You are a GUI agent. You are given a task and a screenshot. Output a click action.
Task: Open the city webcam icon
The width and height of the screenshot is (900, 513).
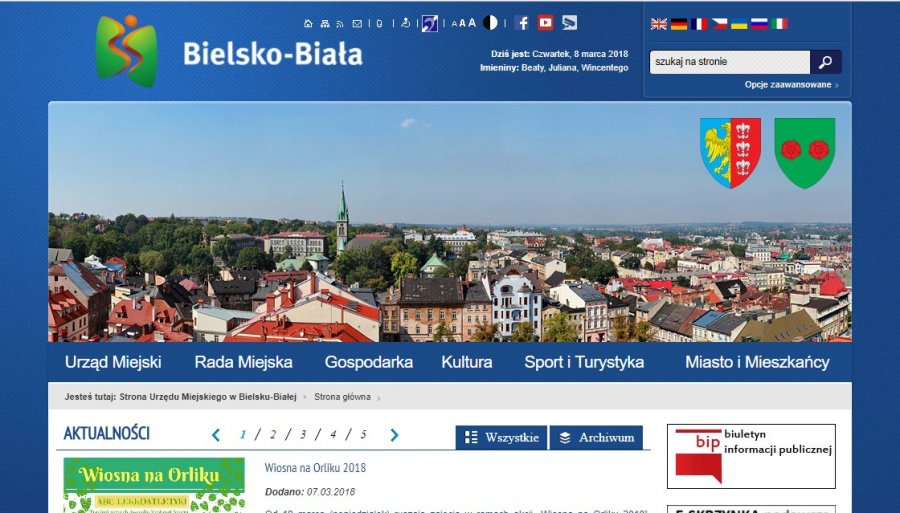[x=569, y=22]
